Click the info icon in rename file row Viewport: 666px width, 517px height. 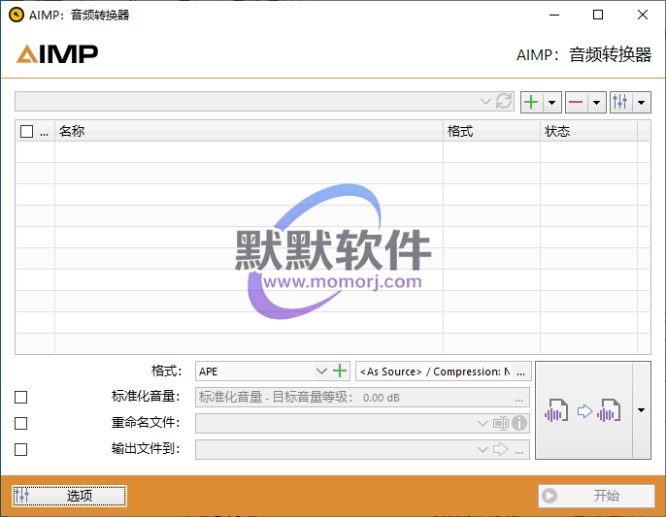(520, 423)
